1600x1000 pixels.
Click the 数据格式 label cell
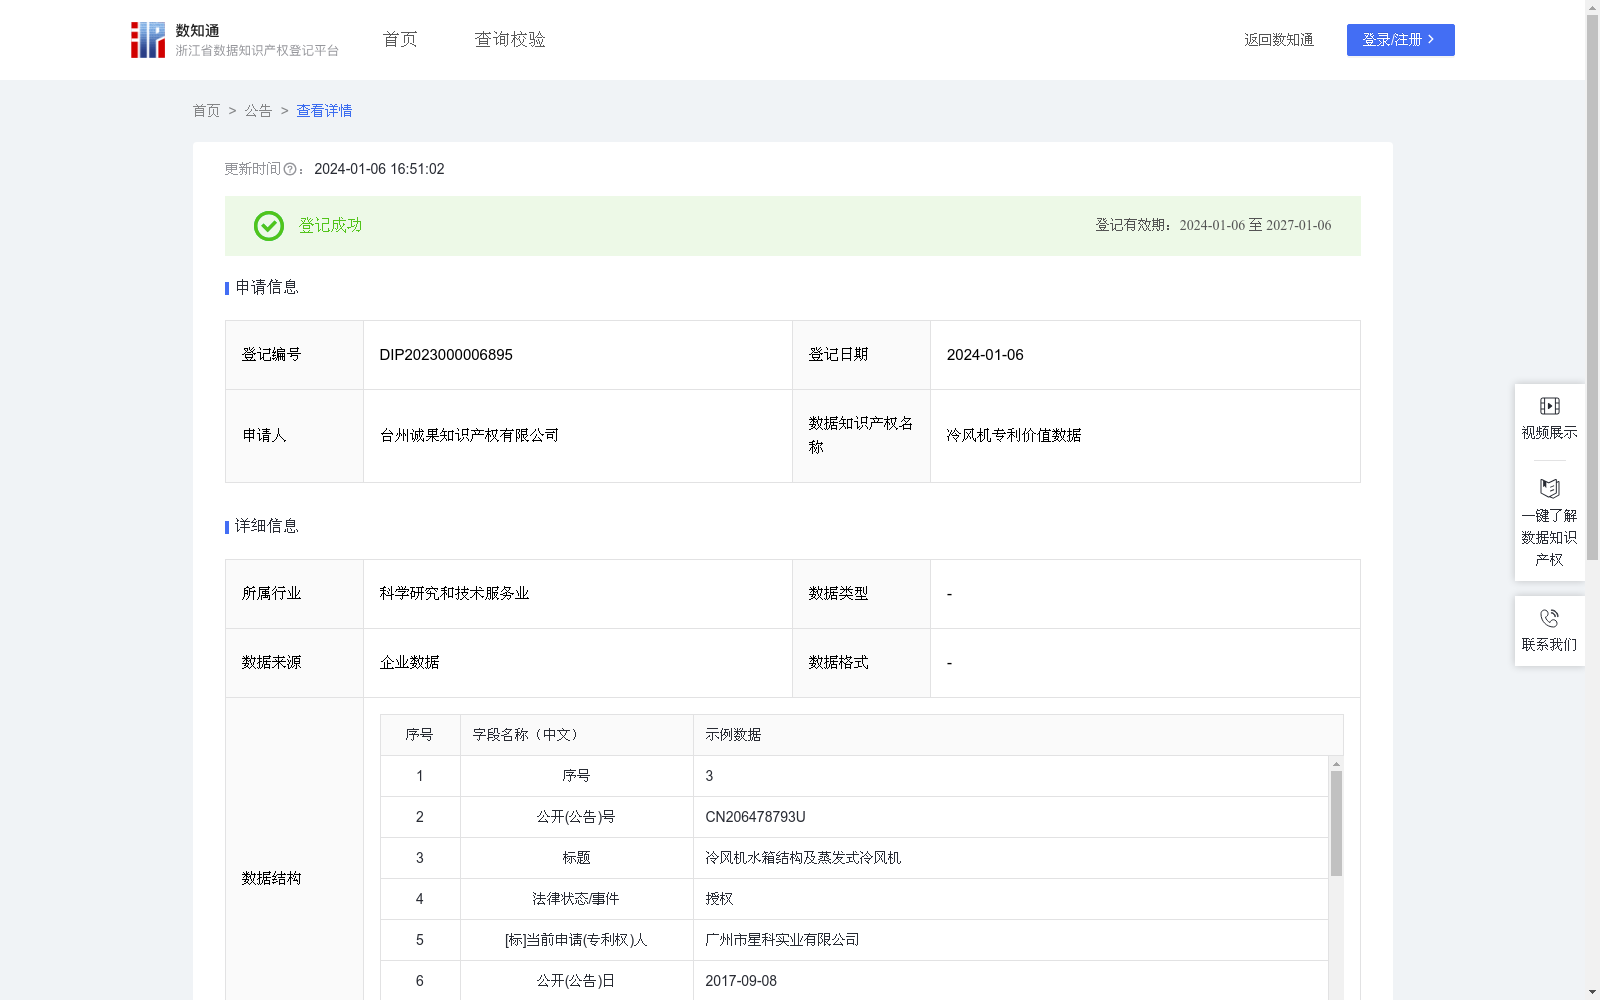point(861,663)
